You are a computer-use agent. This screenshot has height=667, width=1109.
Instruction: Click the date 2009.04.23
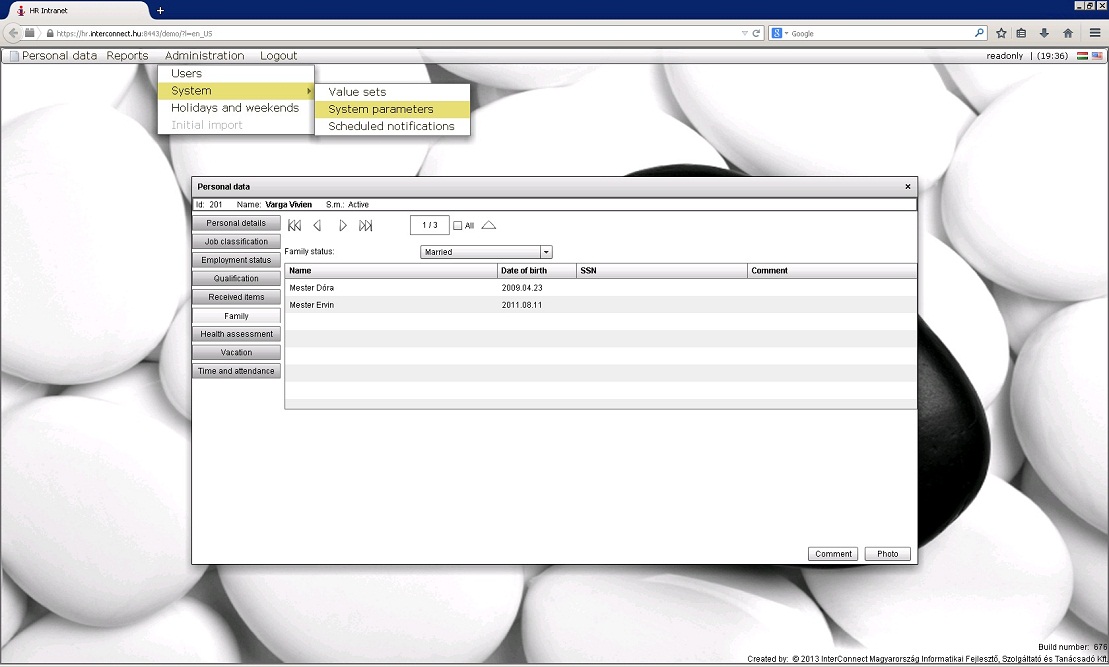(x=522, y=288)
